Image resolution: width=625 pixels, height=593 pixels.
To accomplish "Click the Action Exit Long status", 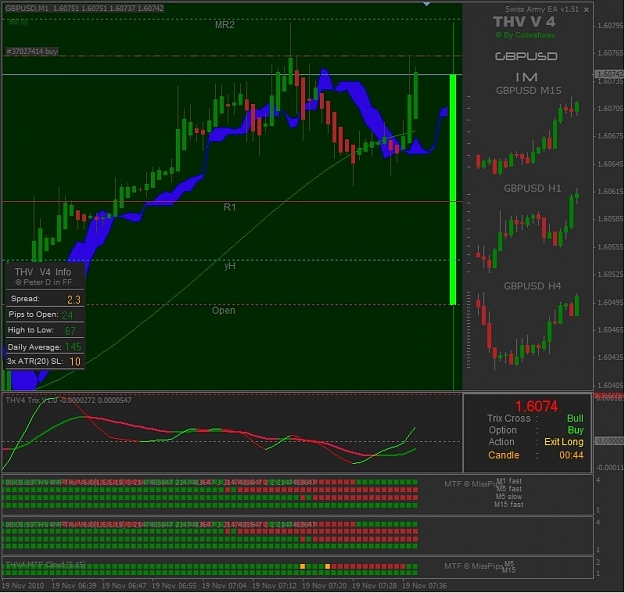I will pos(564,442).
